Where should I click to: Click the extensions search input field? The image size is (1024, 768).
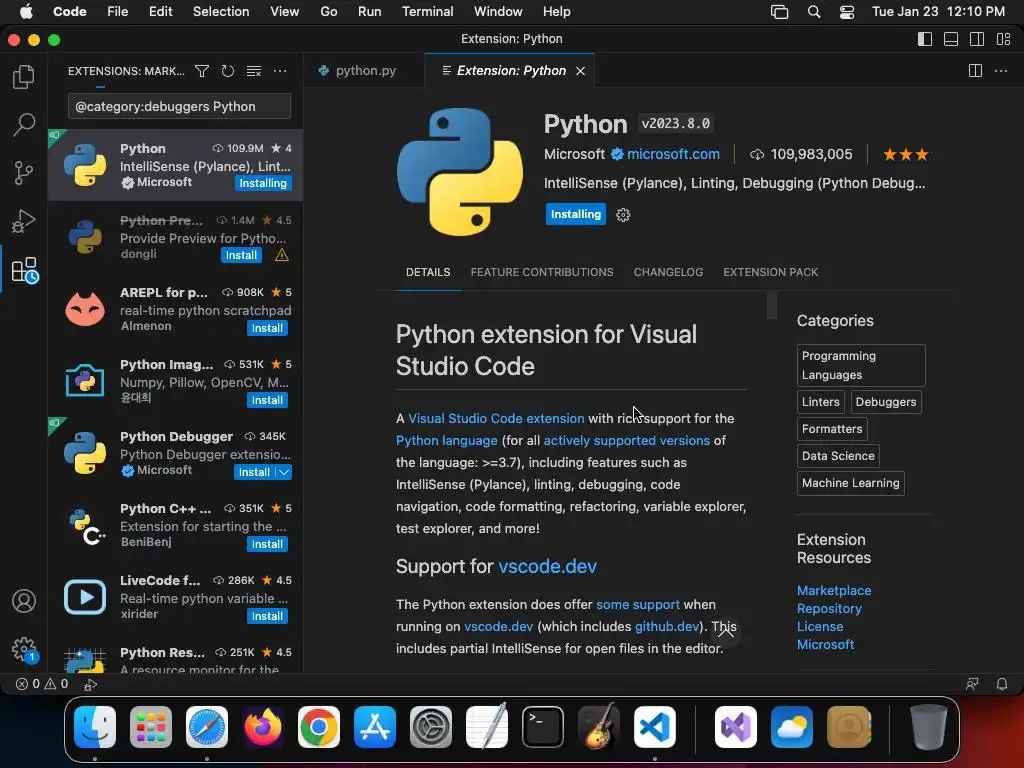click(179, 106)
